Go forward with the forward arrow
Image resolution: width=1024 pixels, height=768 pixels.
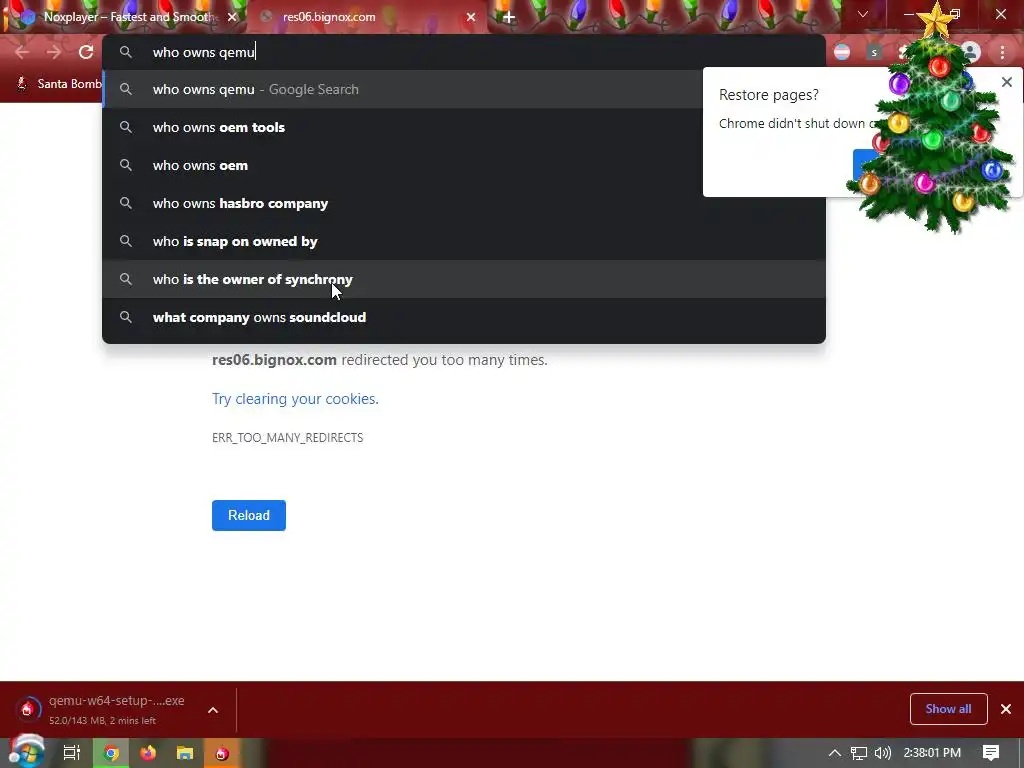(54, 52)
